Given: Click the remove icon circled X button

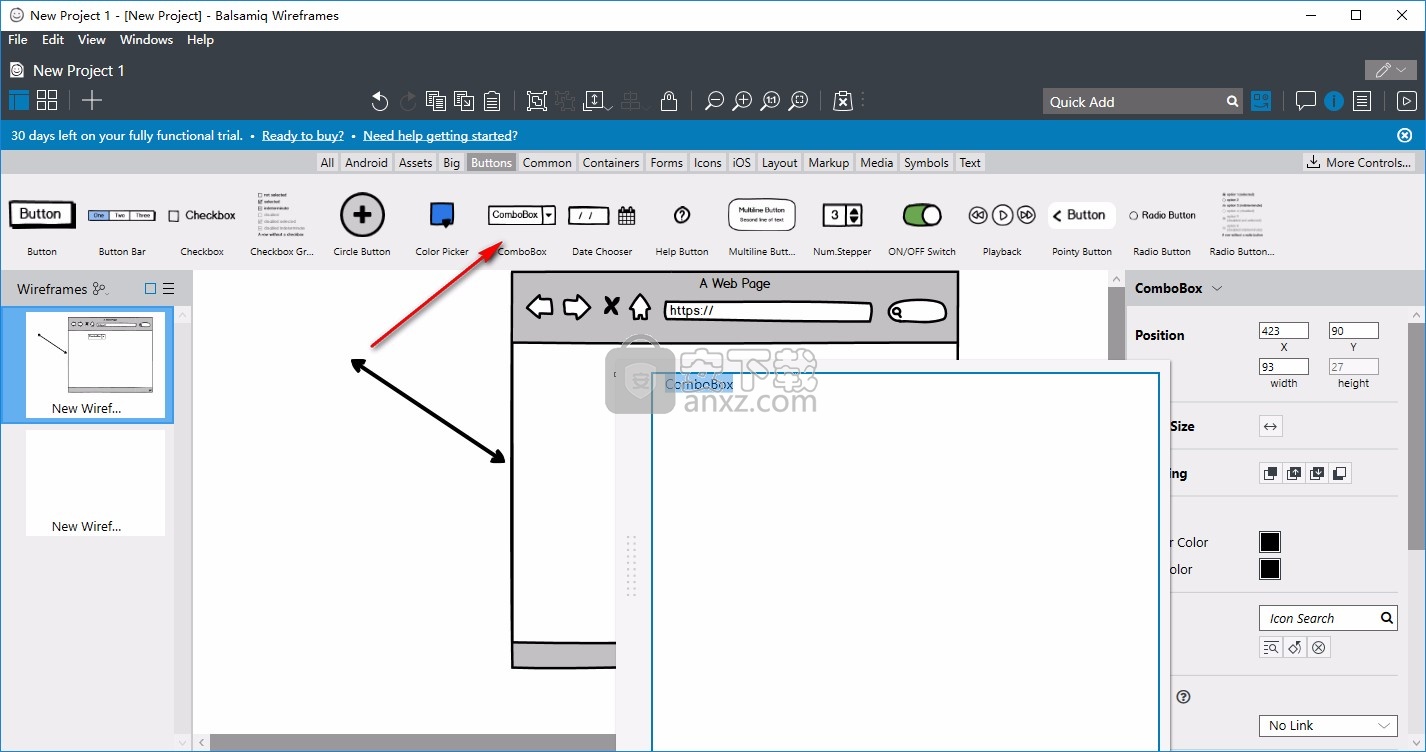Looking at the screenshot, I should (x=1319, y=647).
